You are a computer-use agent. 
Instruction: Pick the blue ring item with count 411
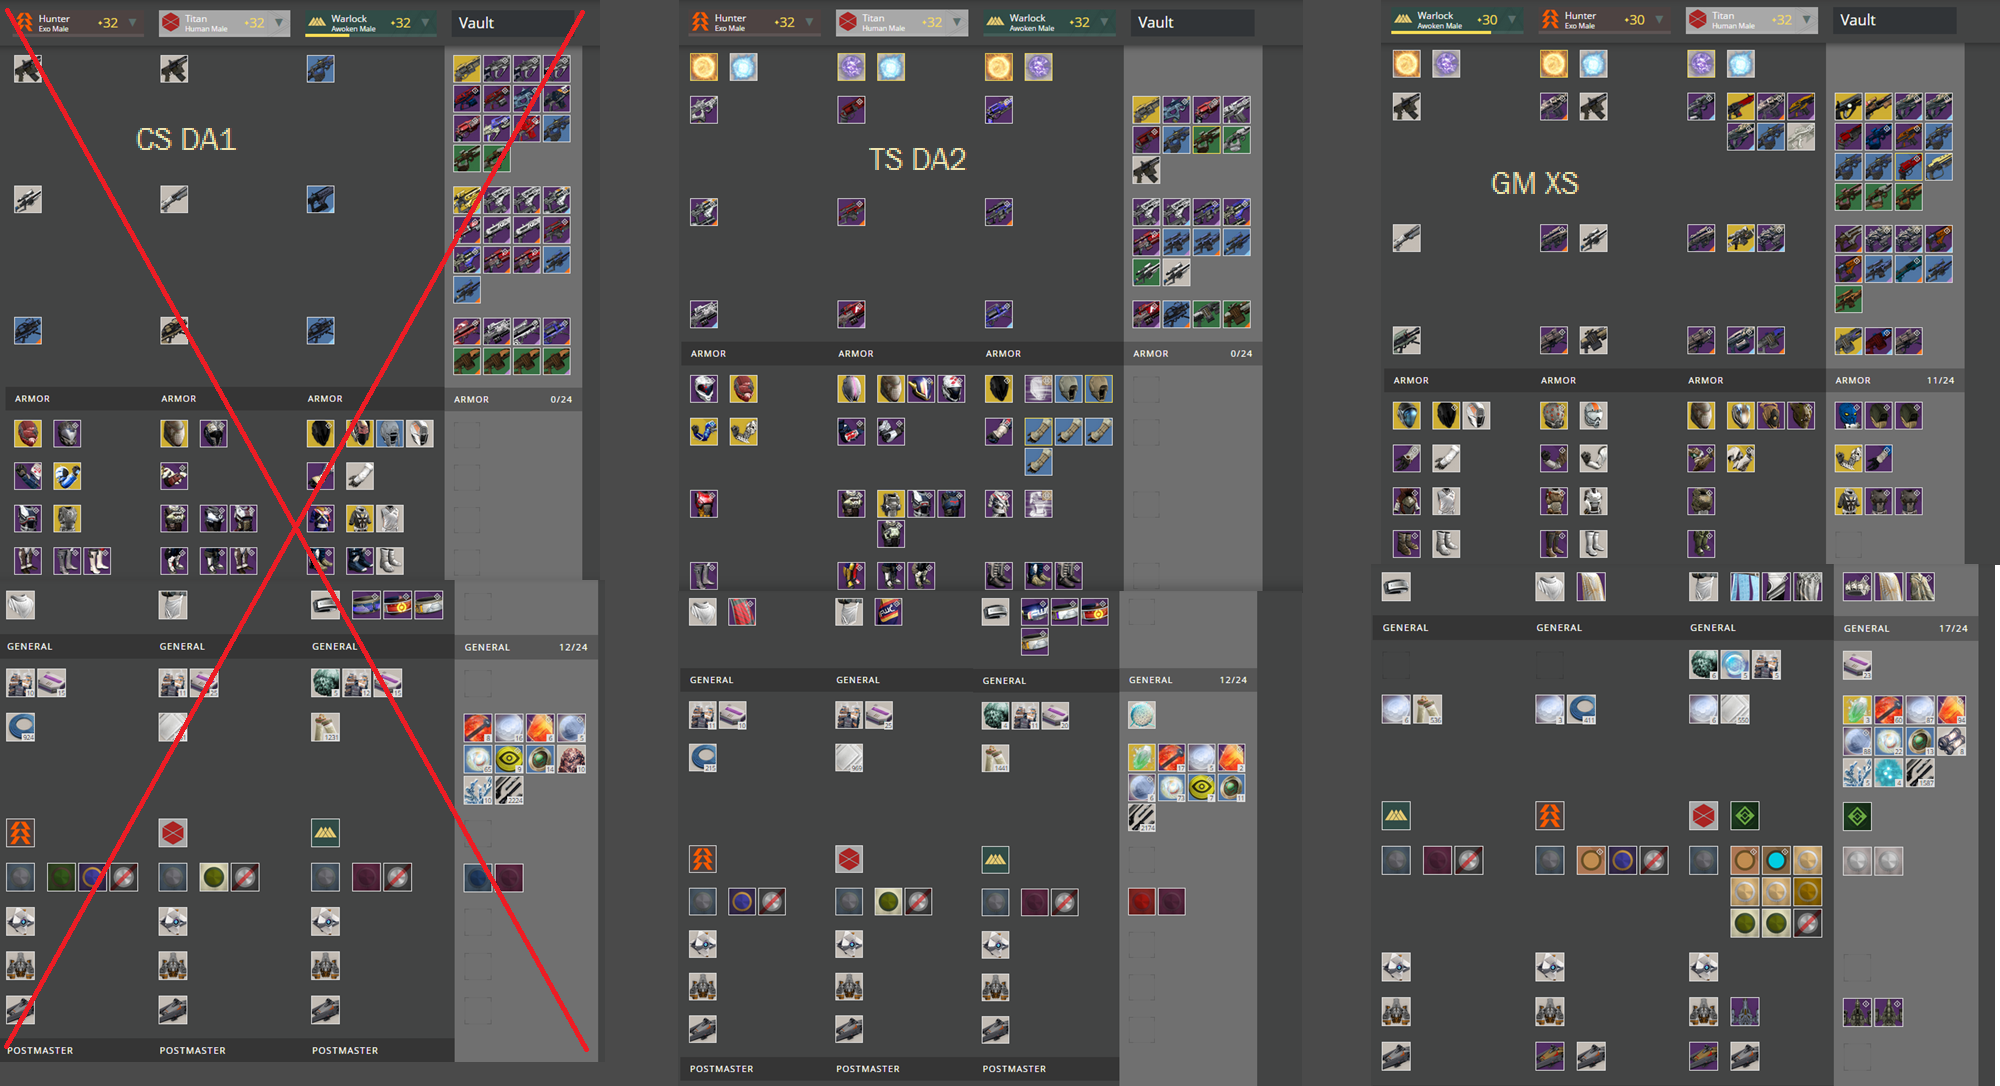coord(1581,709)
